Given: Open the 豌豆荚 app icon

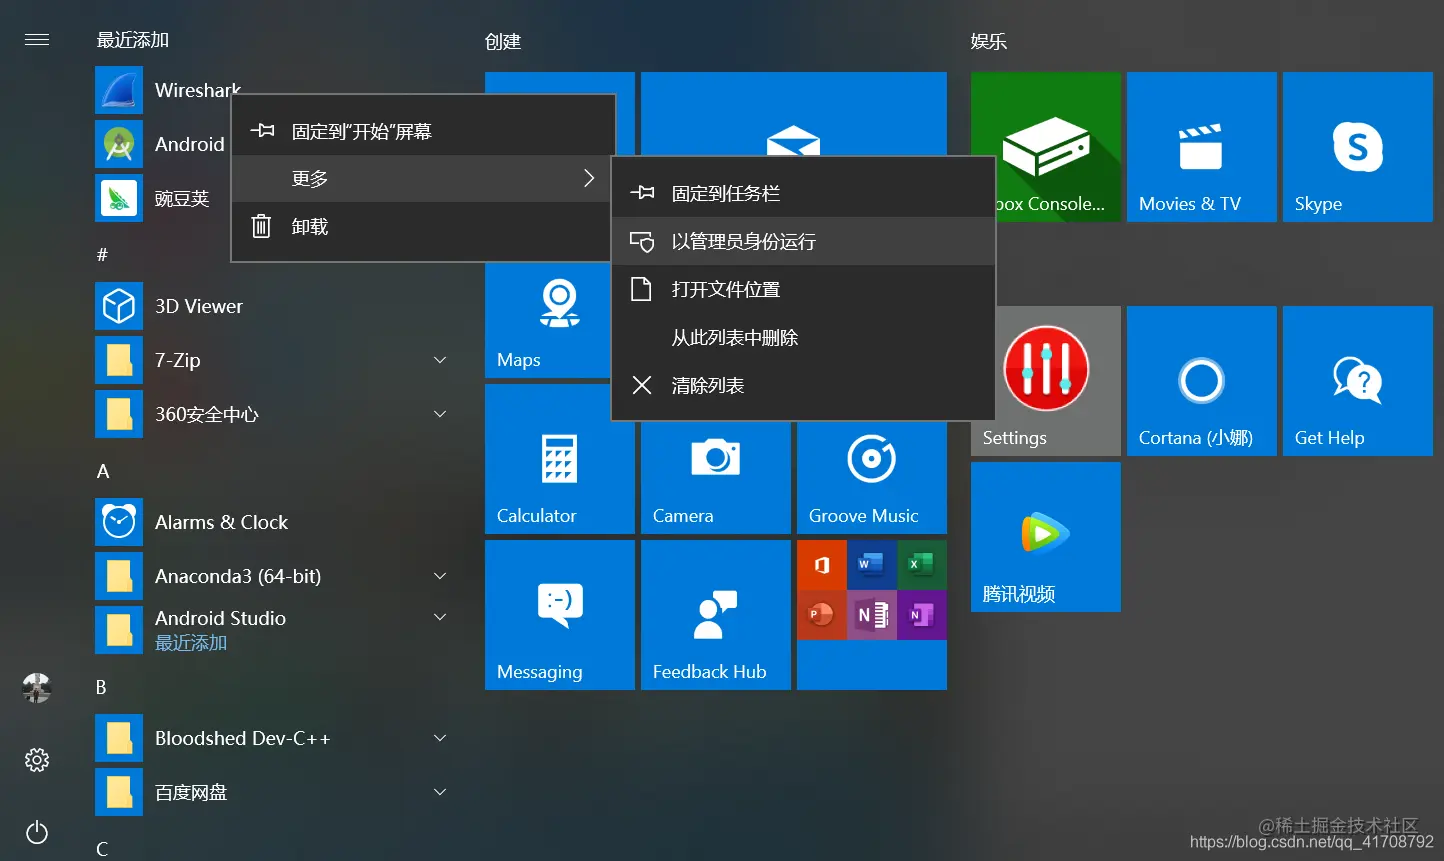Looking at the screenshot, I should tap(119, 198).
